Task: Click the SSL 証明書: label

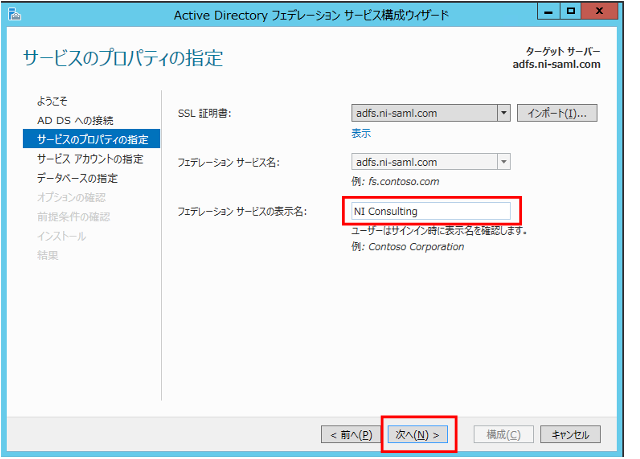Action: pyautogui.click(x=204, y=113)
